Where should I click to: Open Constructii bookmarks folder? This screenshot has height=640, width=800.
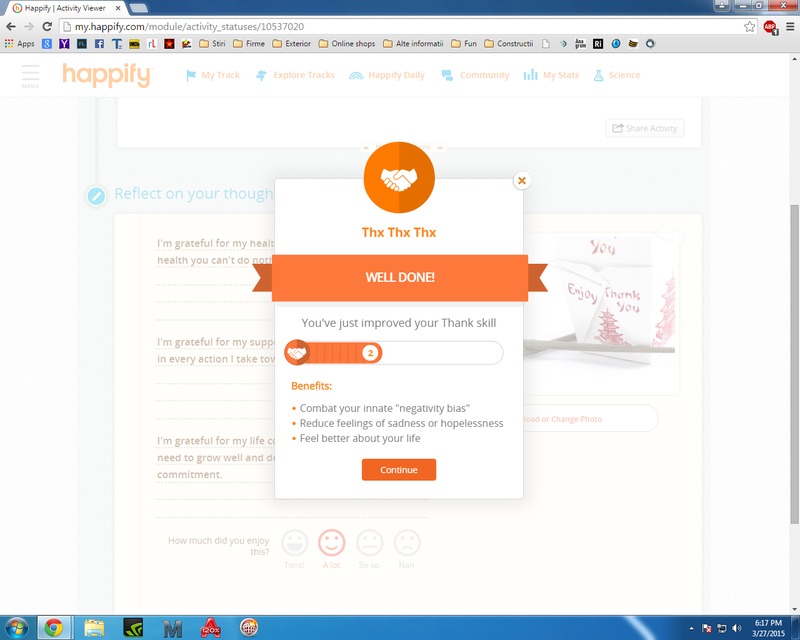509,44
